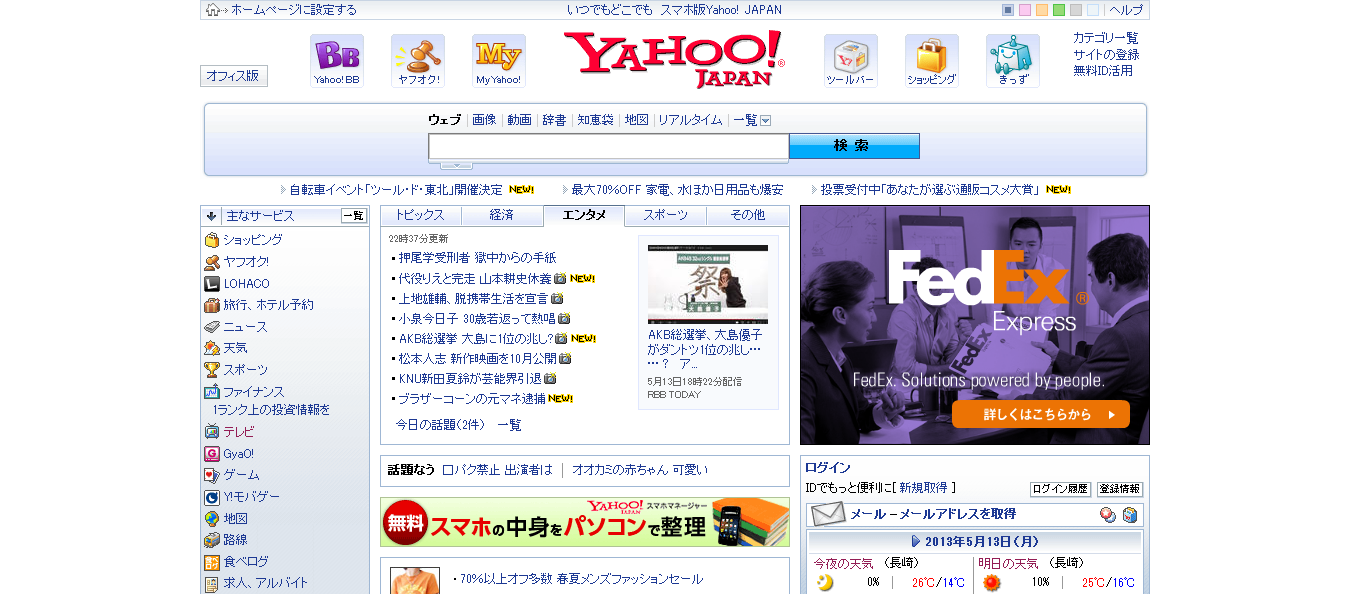The height and width of the screenshot is (594, 1349).
Task: Click the mail envelope icon in the login box
Action: [x=828, y=514]
